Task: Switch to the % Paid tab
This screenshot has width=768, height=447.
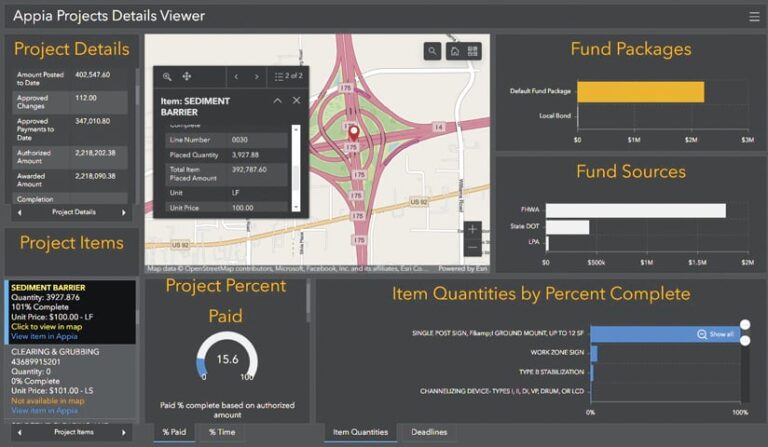Action: pyautogui.click(x=174, y=432)
